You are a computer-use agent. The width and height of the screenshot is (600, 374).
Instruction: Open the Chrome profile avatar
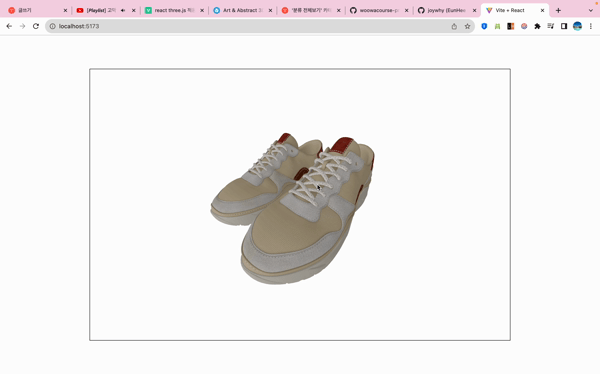click(x=577, y=26)
